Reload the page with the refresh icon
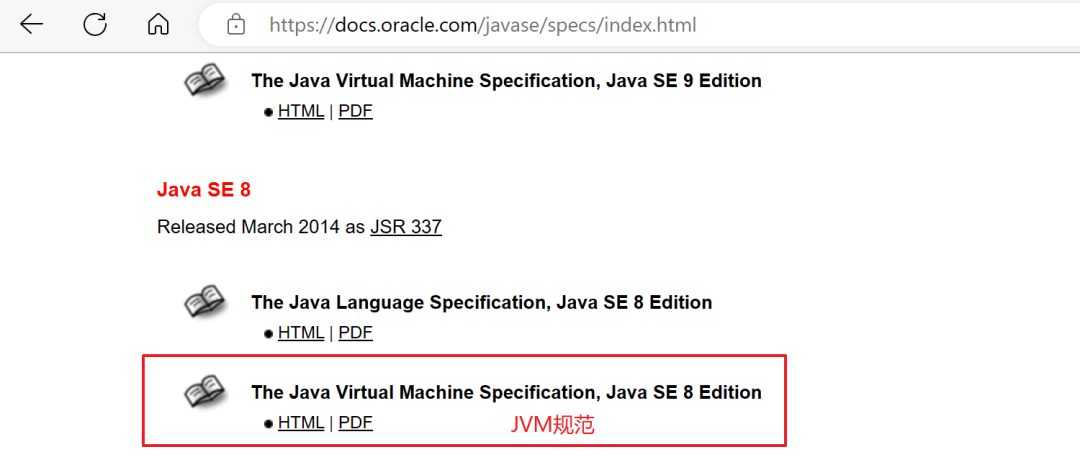Image resolution: width=1080 pixels, height=465 pixels. [x=95, y=25]
